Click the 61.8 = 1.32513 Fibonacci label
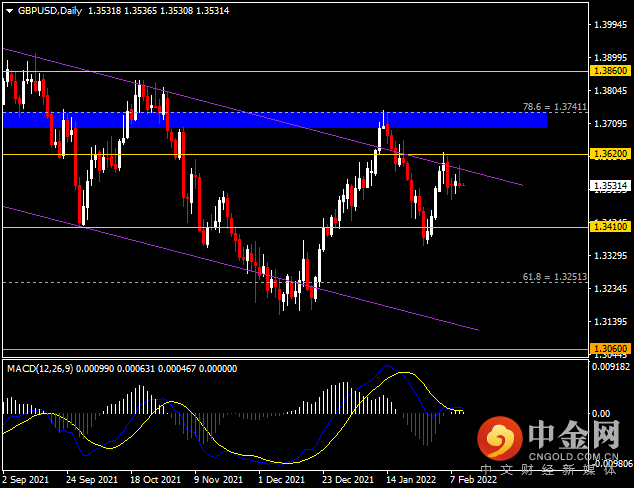Viewport: 634px width, 488px height. 554,277
